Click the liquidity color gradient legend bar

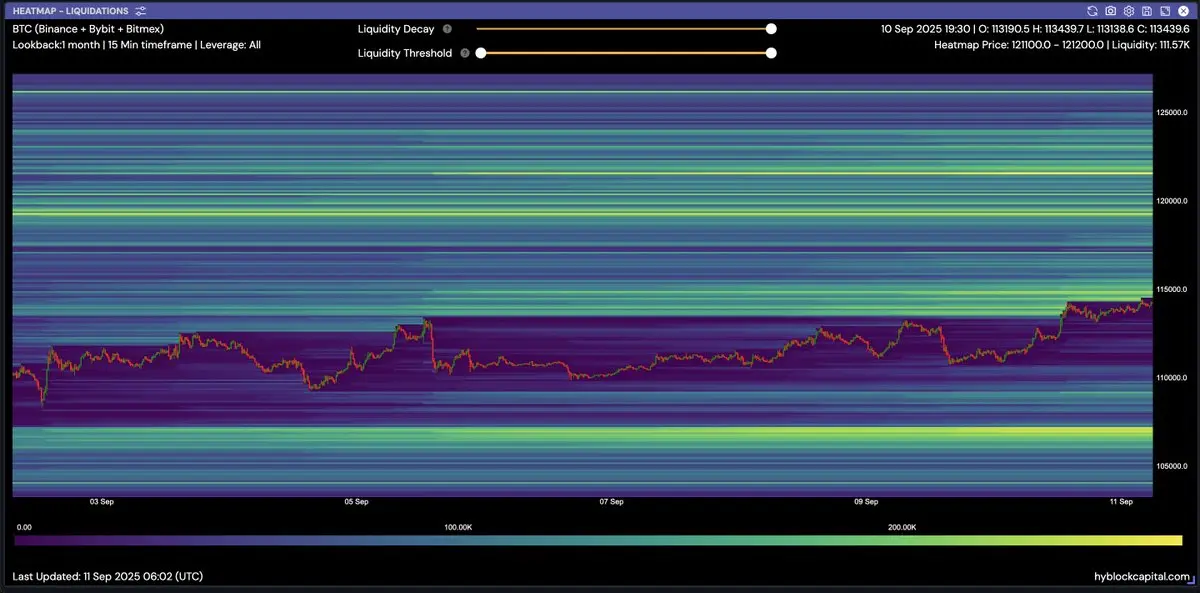click(x=598, y=540)
